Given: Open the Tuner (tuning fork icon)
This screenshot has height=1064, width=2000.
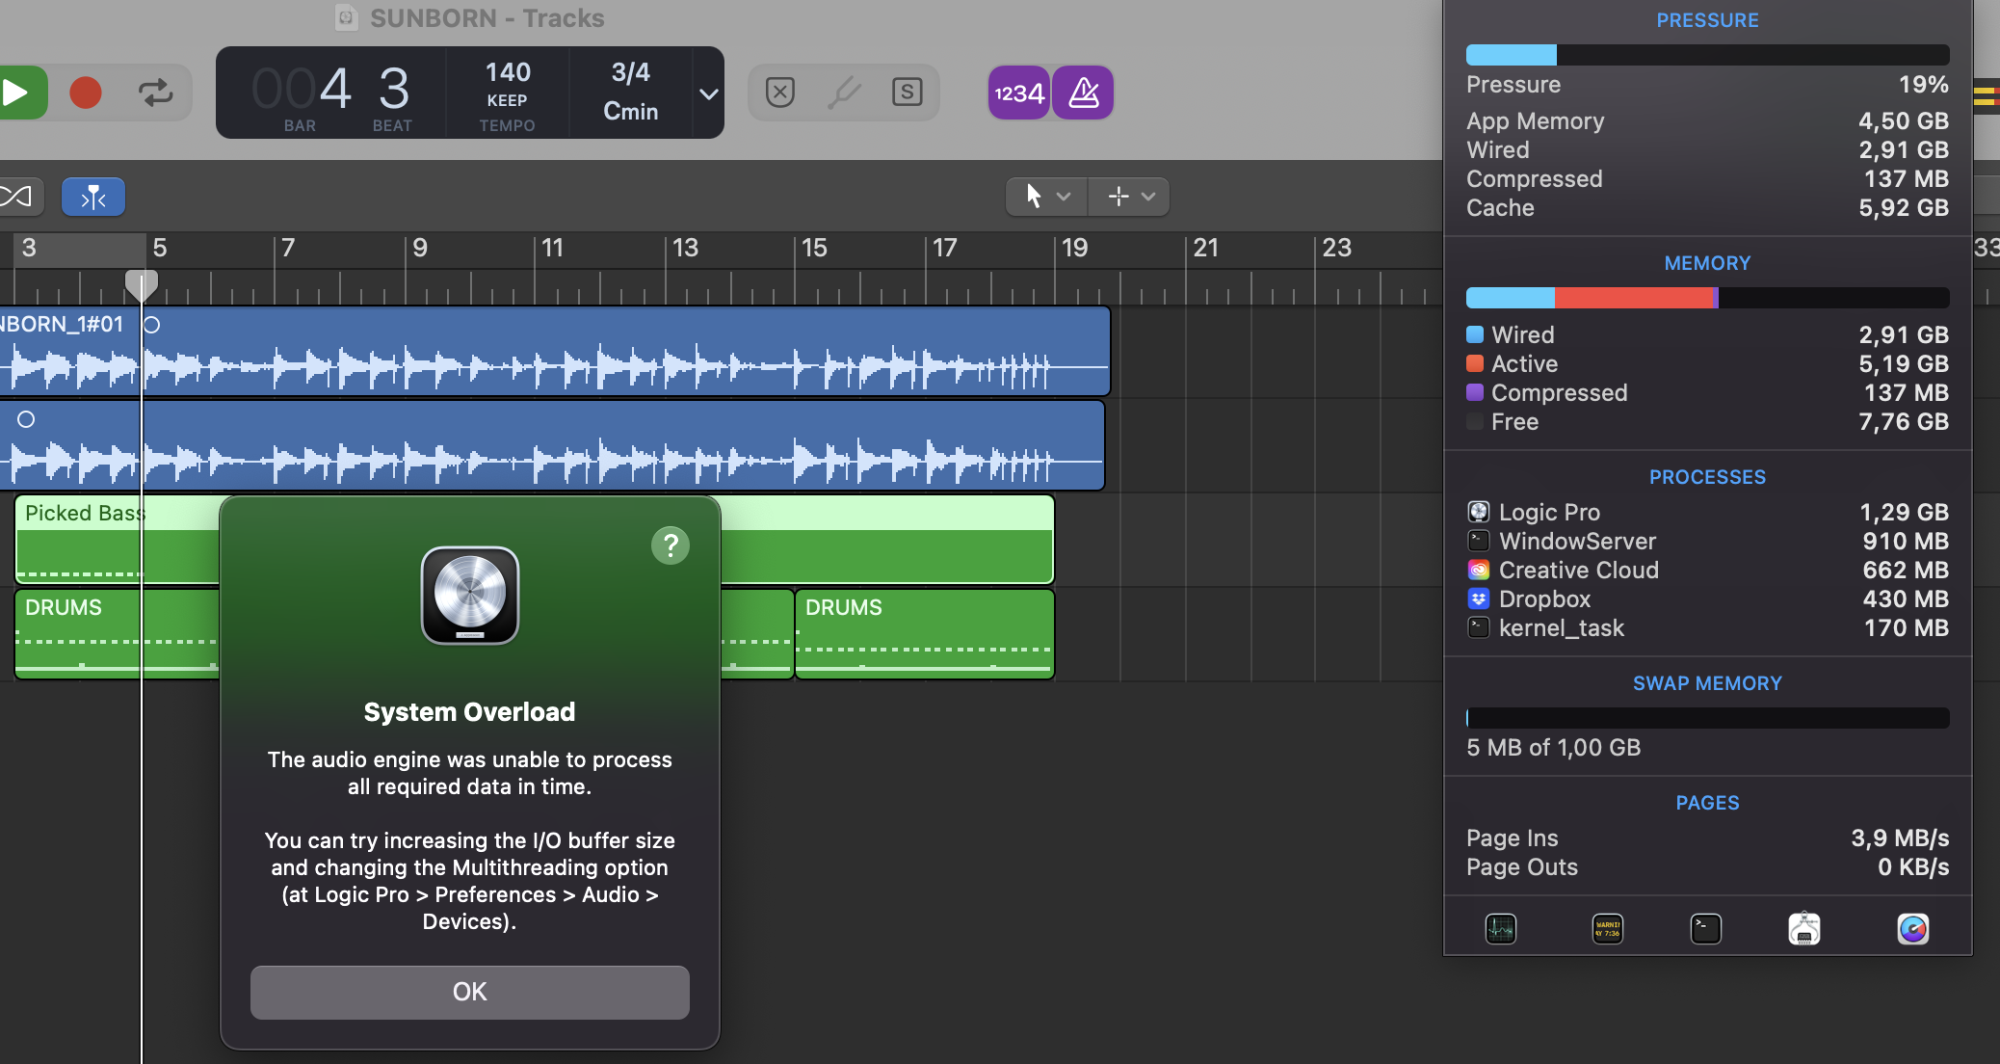Looking at the screenshot, I should click(x=844, y=93).
